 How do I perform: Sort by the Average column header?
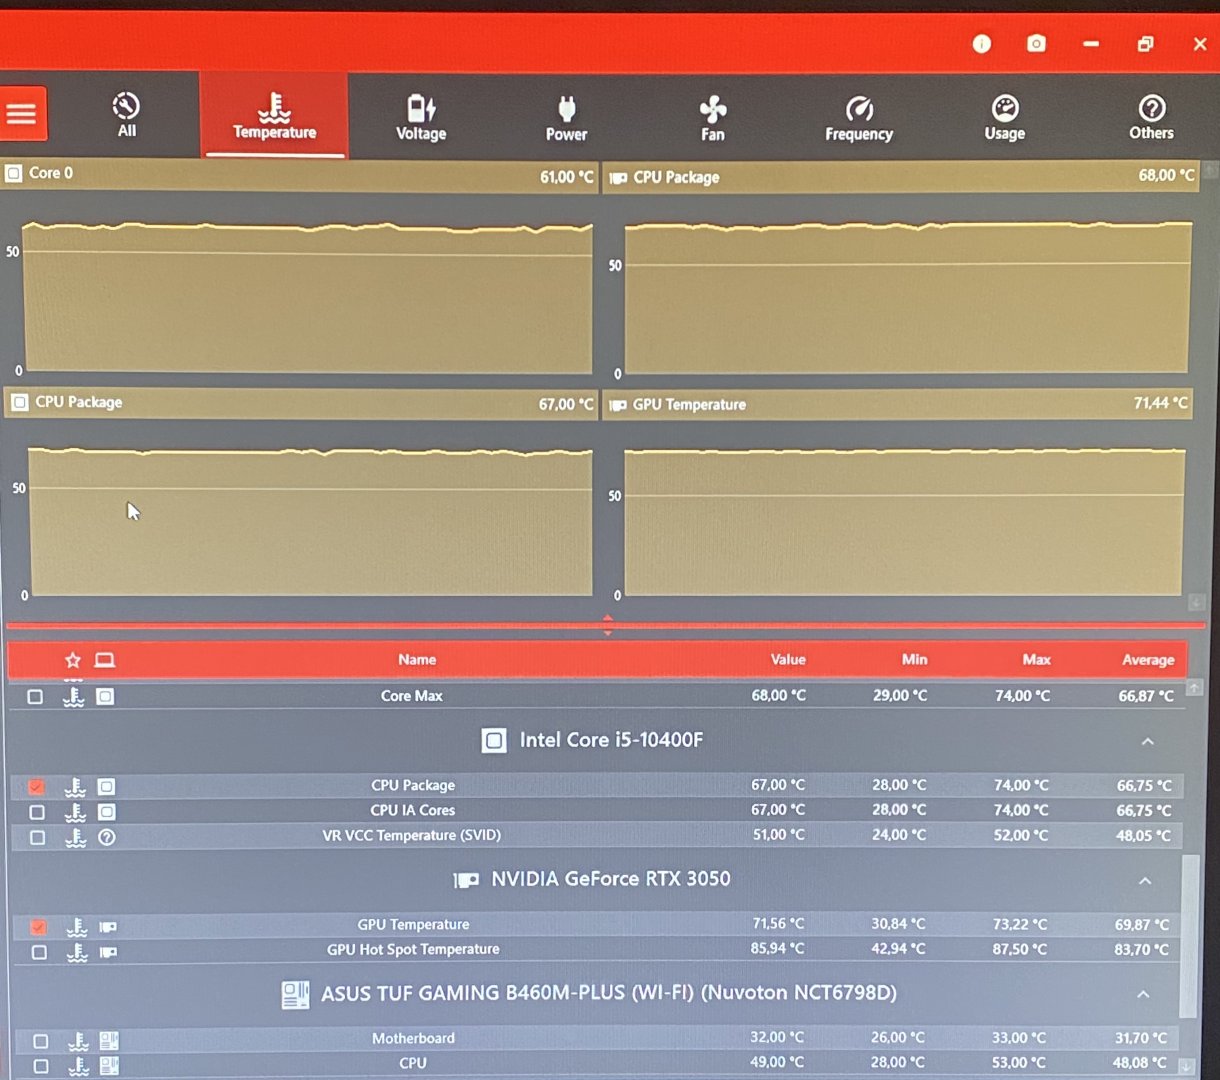(x=1148, y=660)
